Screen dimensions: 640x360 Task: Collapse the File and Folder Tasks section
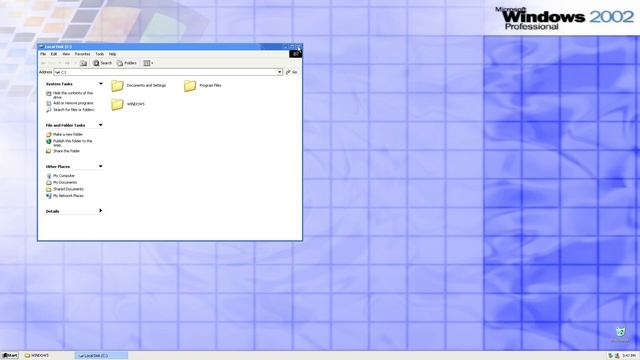click(100, 125)
